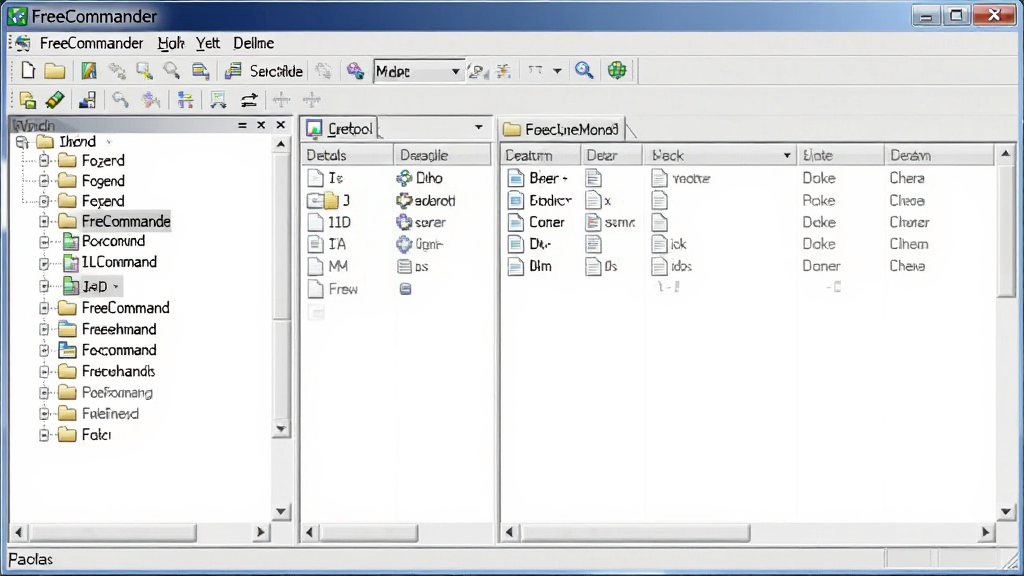Click the right pane vertical scrollbar down arrow
This screenshot has width=1024, height=576.
1006,513
